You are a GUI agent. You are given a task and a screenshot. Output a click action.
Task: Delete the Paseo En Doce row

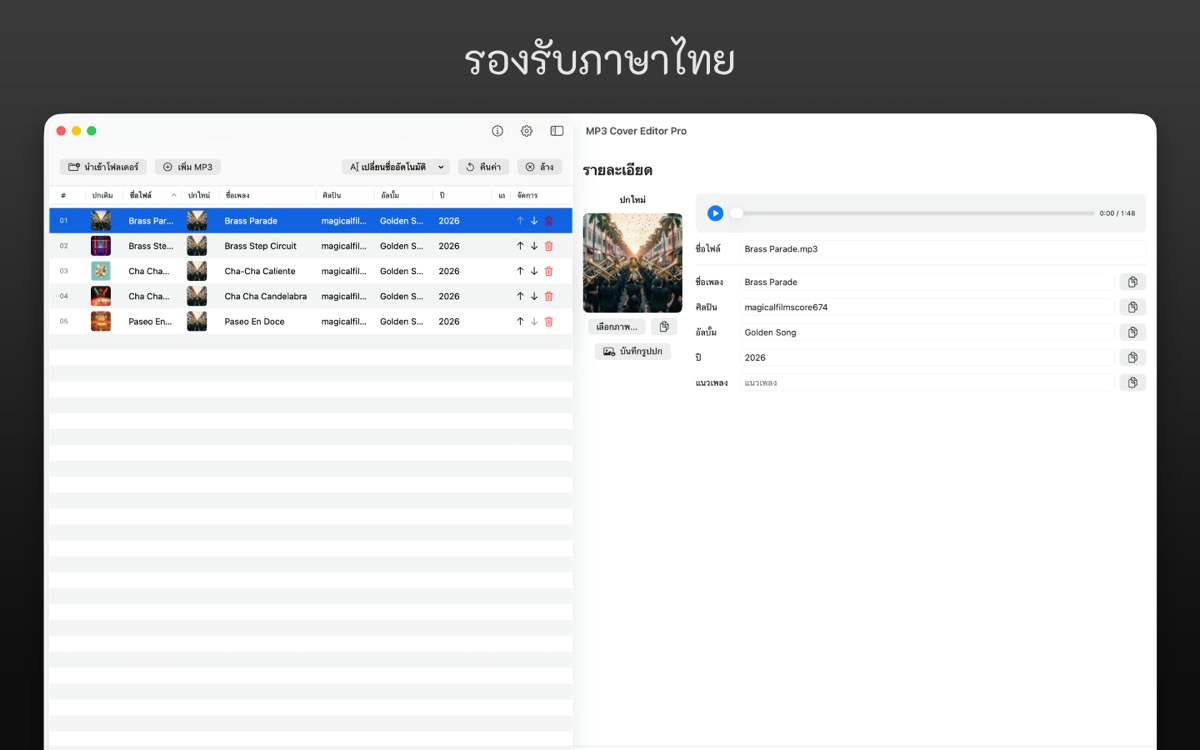[x=549, y=321]
